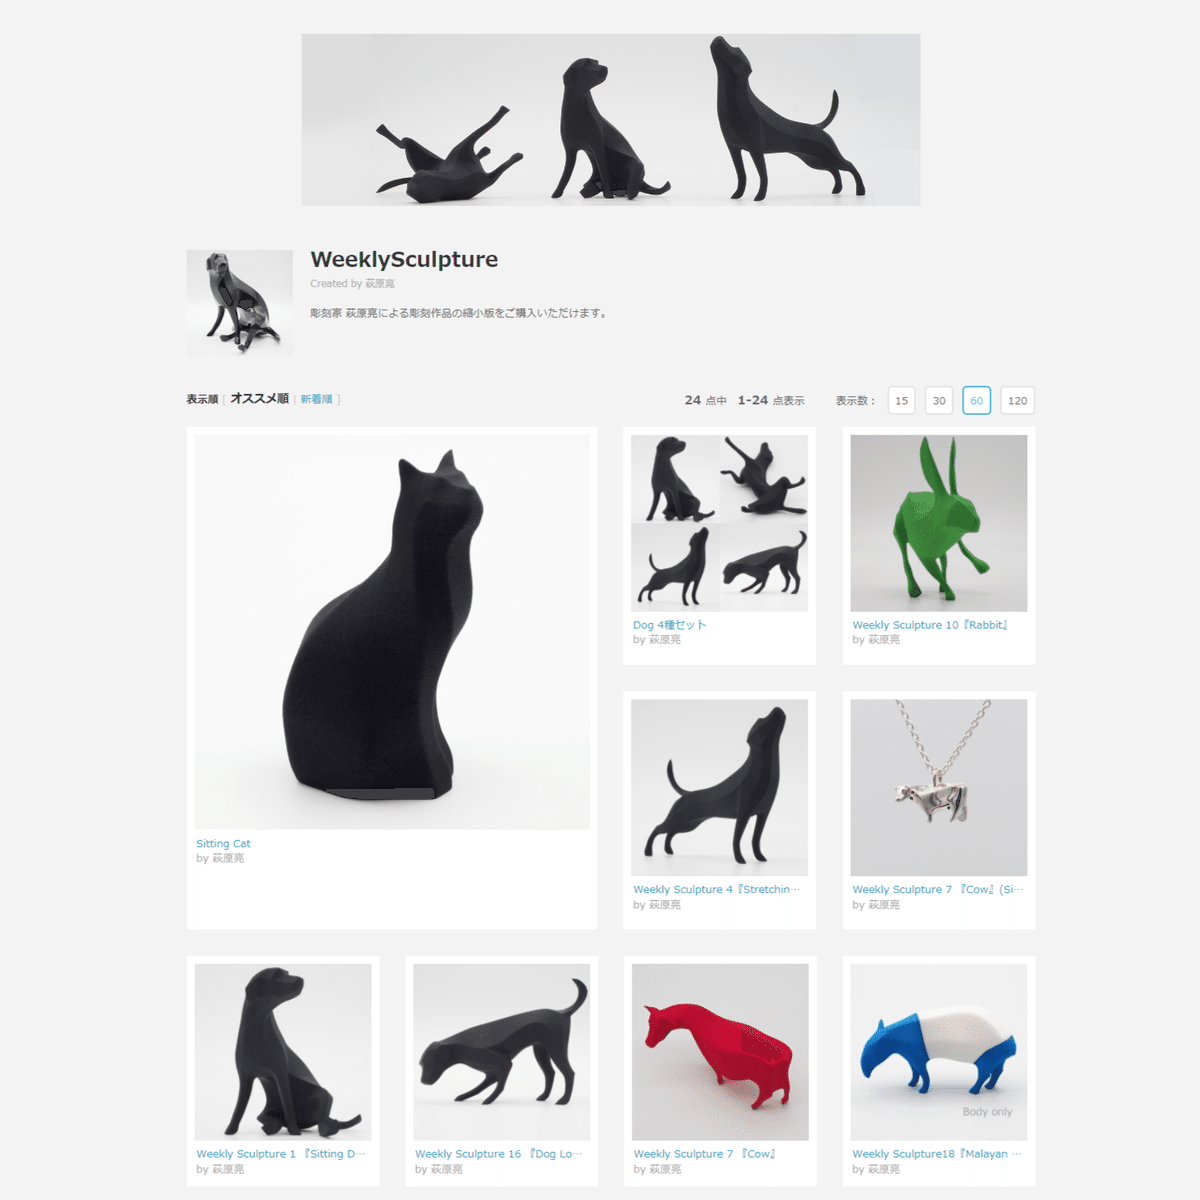
Task: View the four-dog set thumbnail
Action: pyautogui.click(x=719, y=523)
